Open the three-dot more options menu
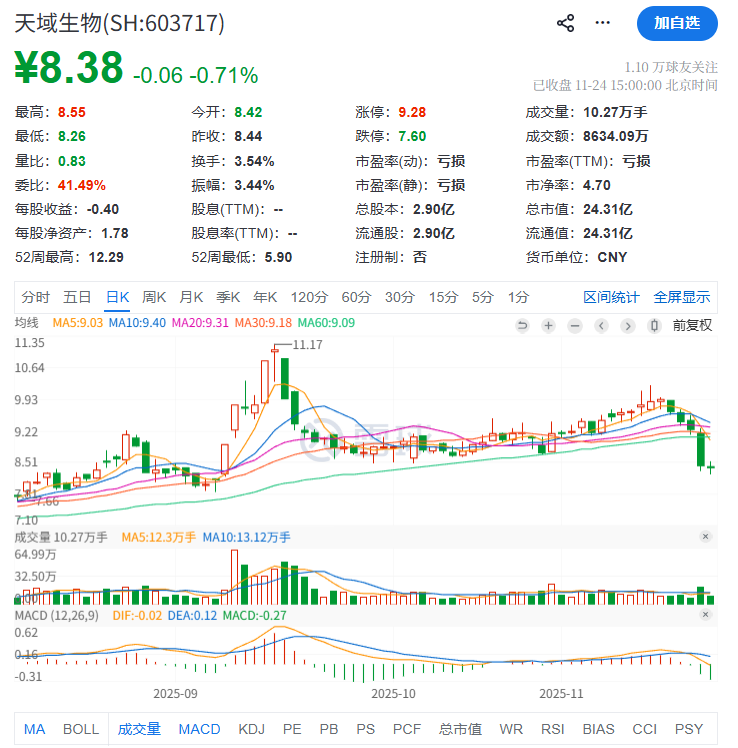This screenshot has height=748, width=738. [602, 22]
